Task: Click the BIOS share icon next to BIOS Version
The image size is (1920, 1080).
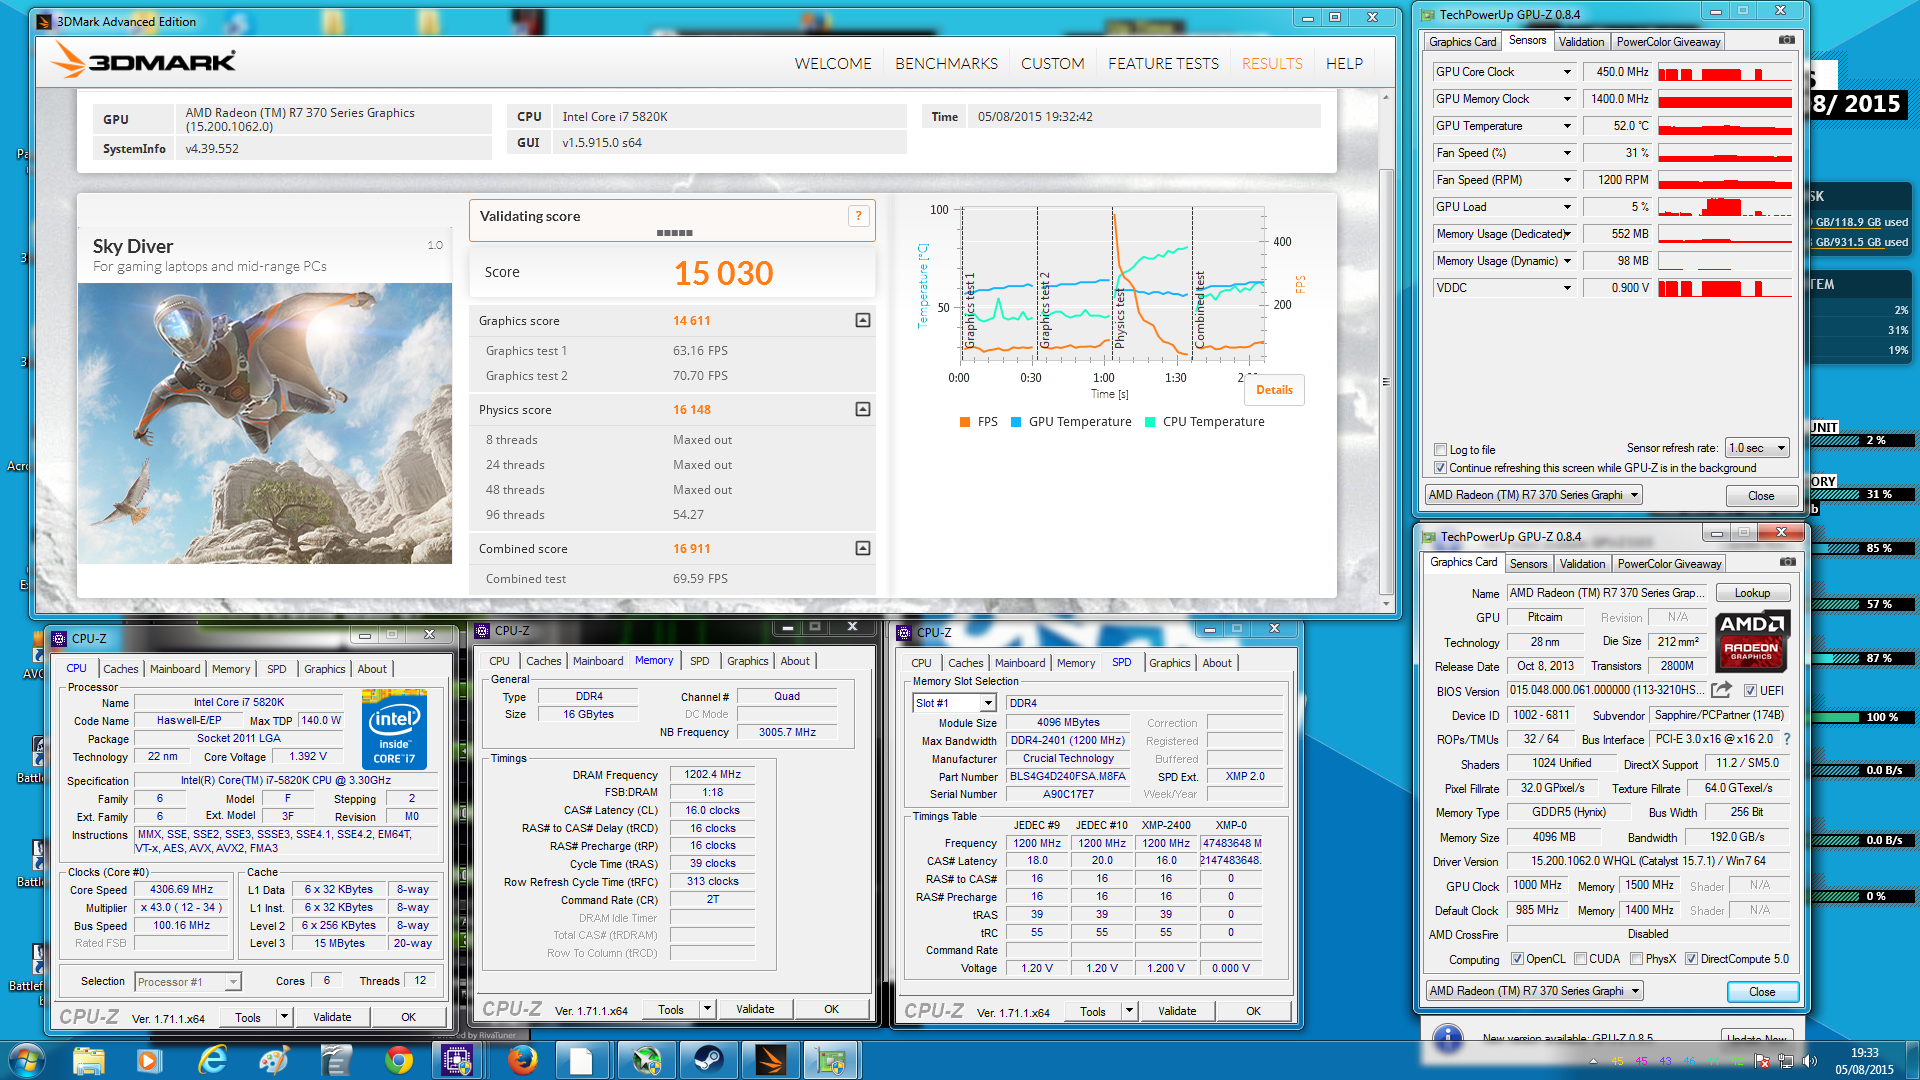Action: click(x=1721, y=690)
